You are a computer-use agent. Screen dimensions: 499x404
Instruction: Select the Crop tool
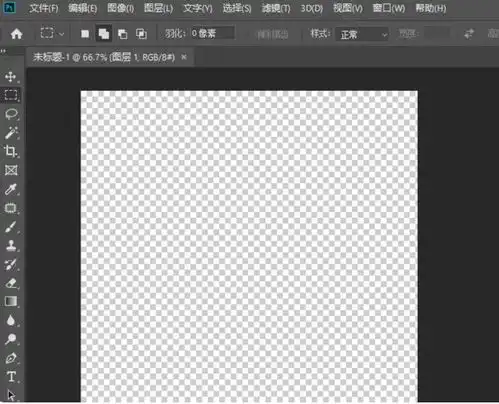(11, 151)
